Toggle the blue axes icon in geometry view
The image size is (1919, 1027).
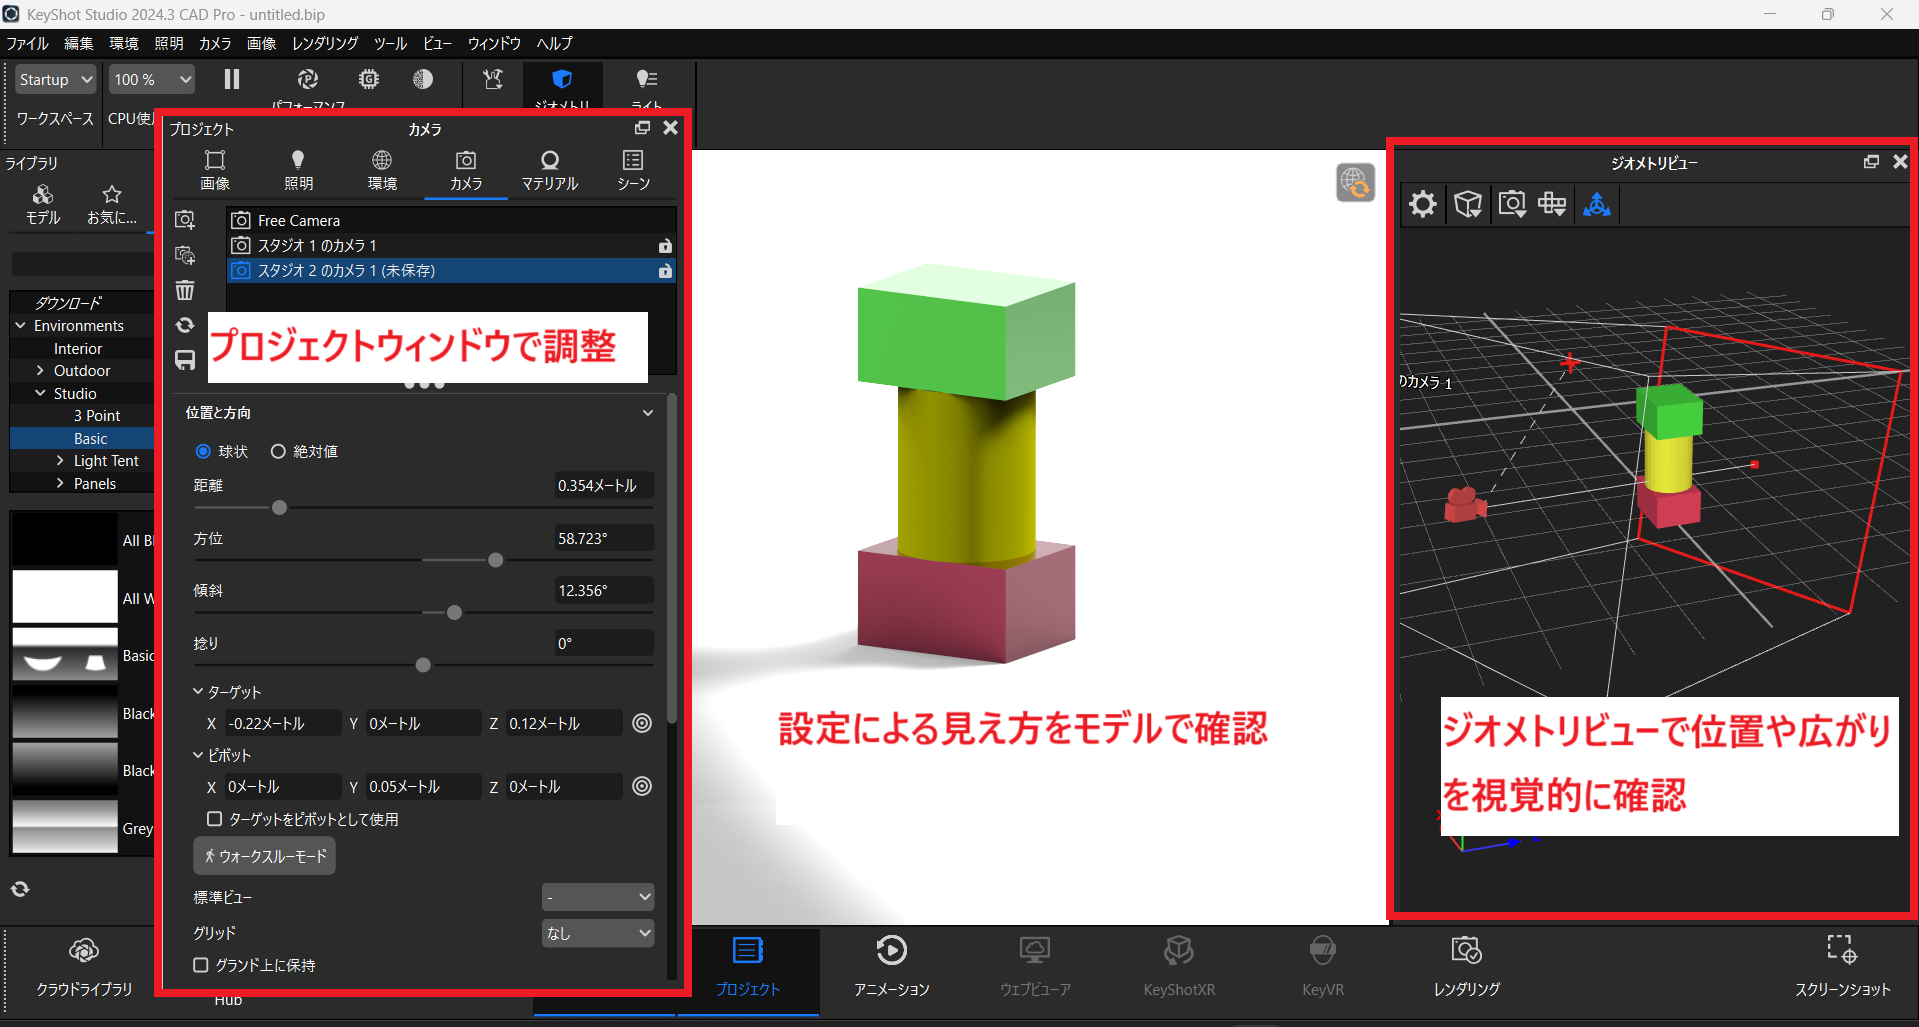coord(1597,204)
